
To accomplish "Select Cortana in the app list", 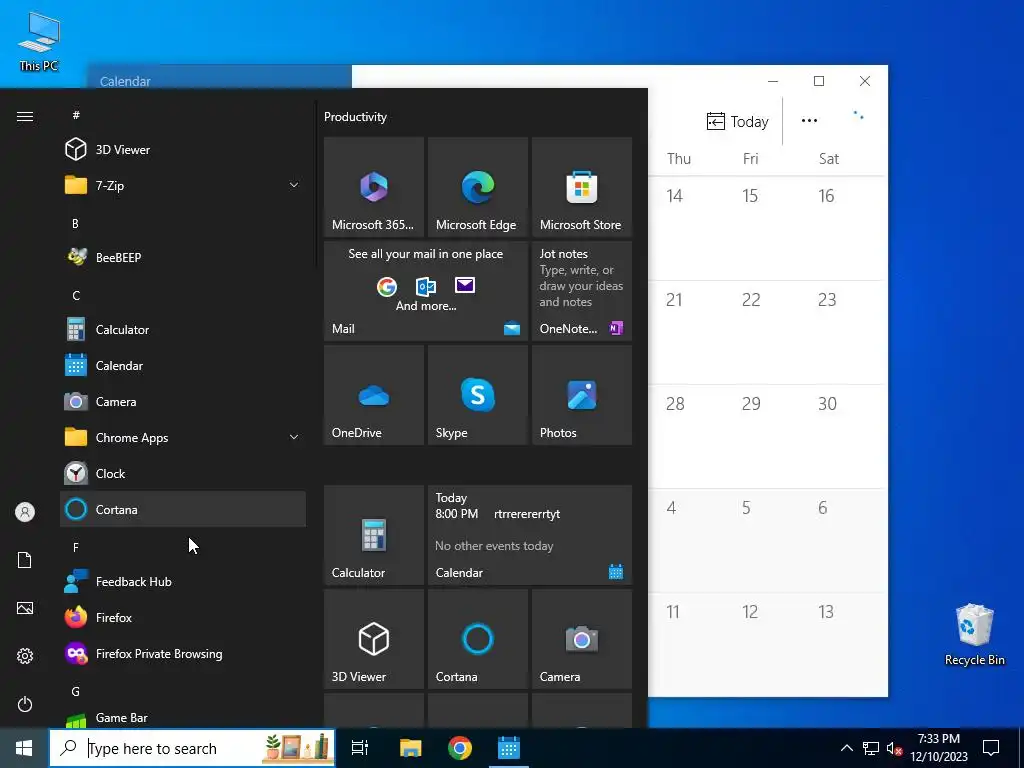I will click(x=183, y=509).
